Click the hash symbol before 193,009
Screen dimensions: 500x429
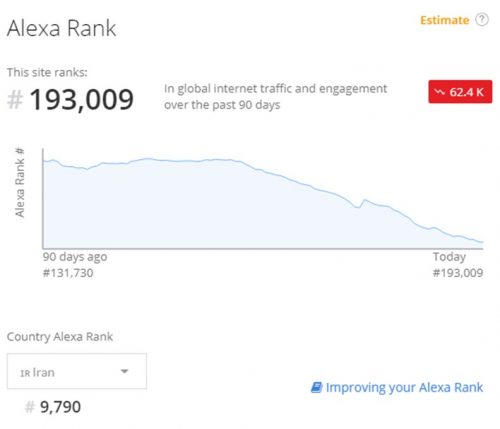15,100
